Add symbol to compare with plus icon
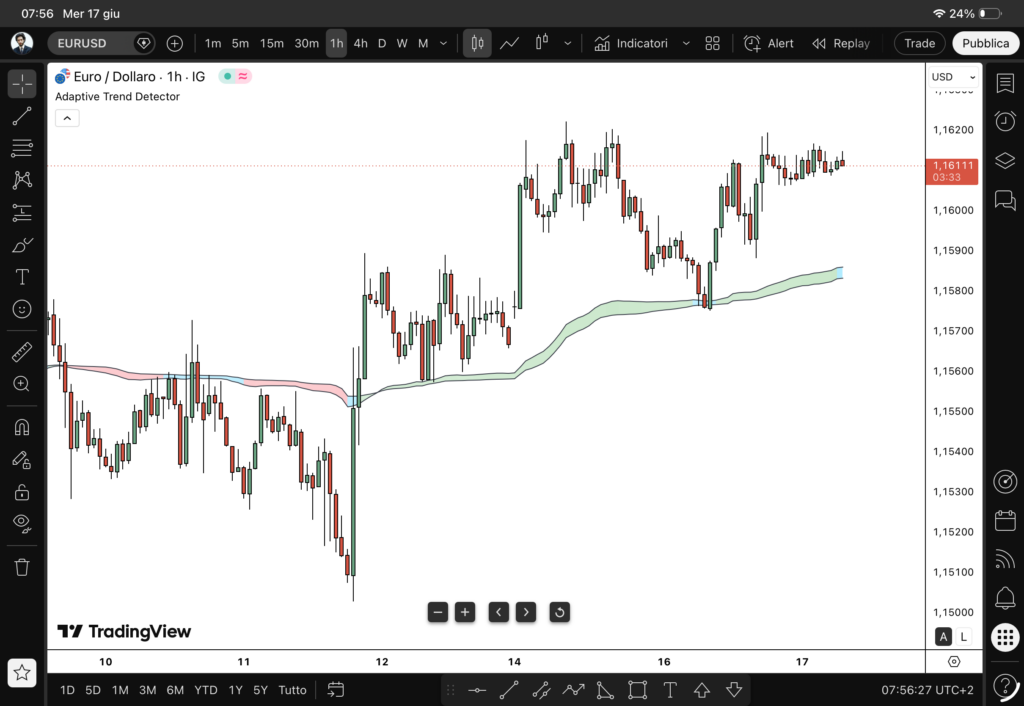This screenshot has width=1024, height=706. (174, 43)
